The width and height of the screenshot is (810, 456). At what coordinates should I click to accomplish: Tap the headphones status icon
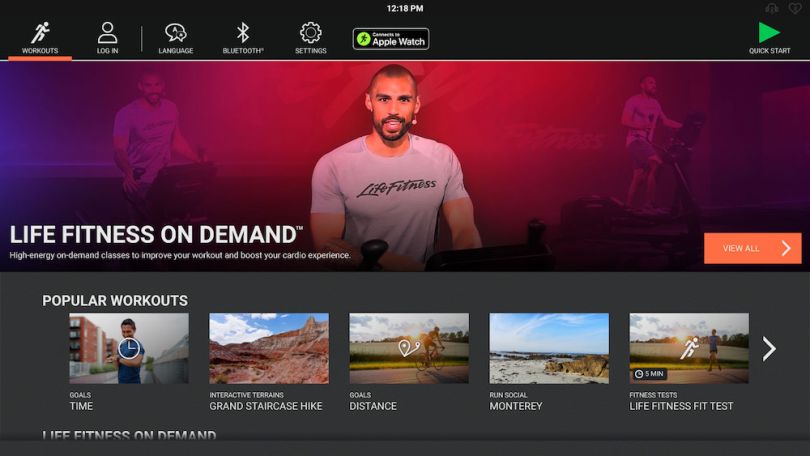771,8
